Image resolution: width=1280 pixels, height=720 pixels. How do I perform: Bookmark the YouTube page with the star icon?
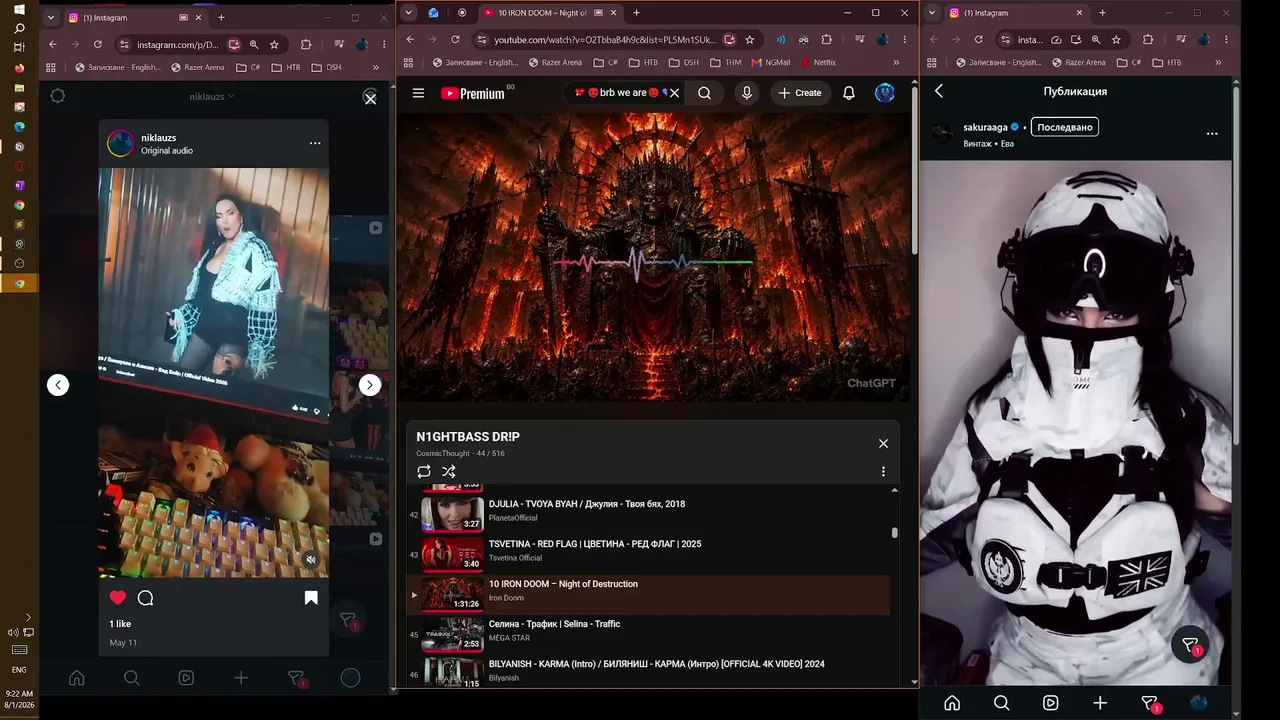750,39
